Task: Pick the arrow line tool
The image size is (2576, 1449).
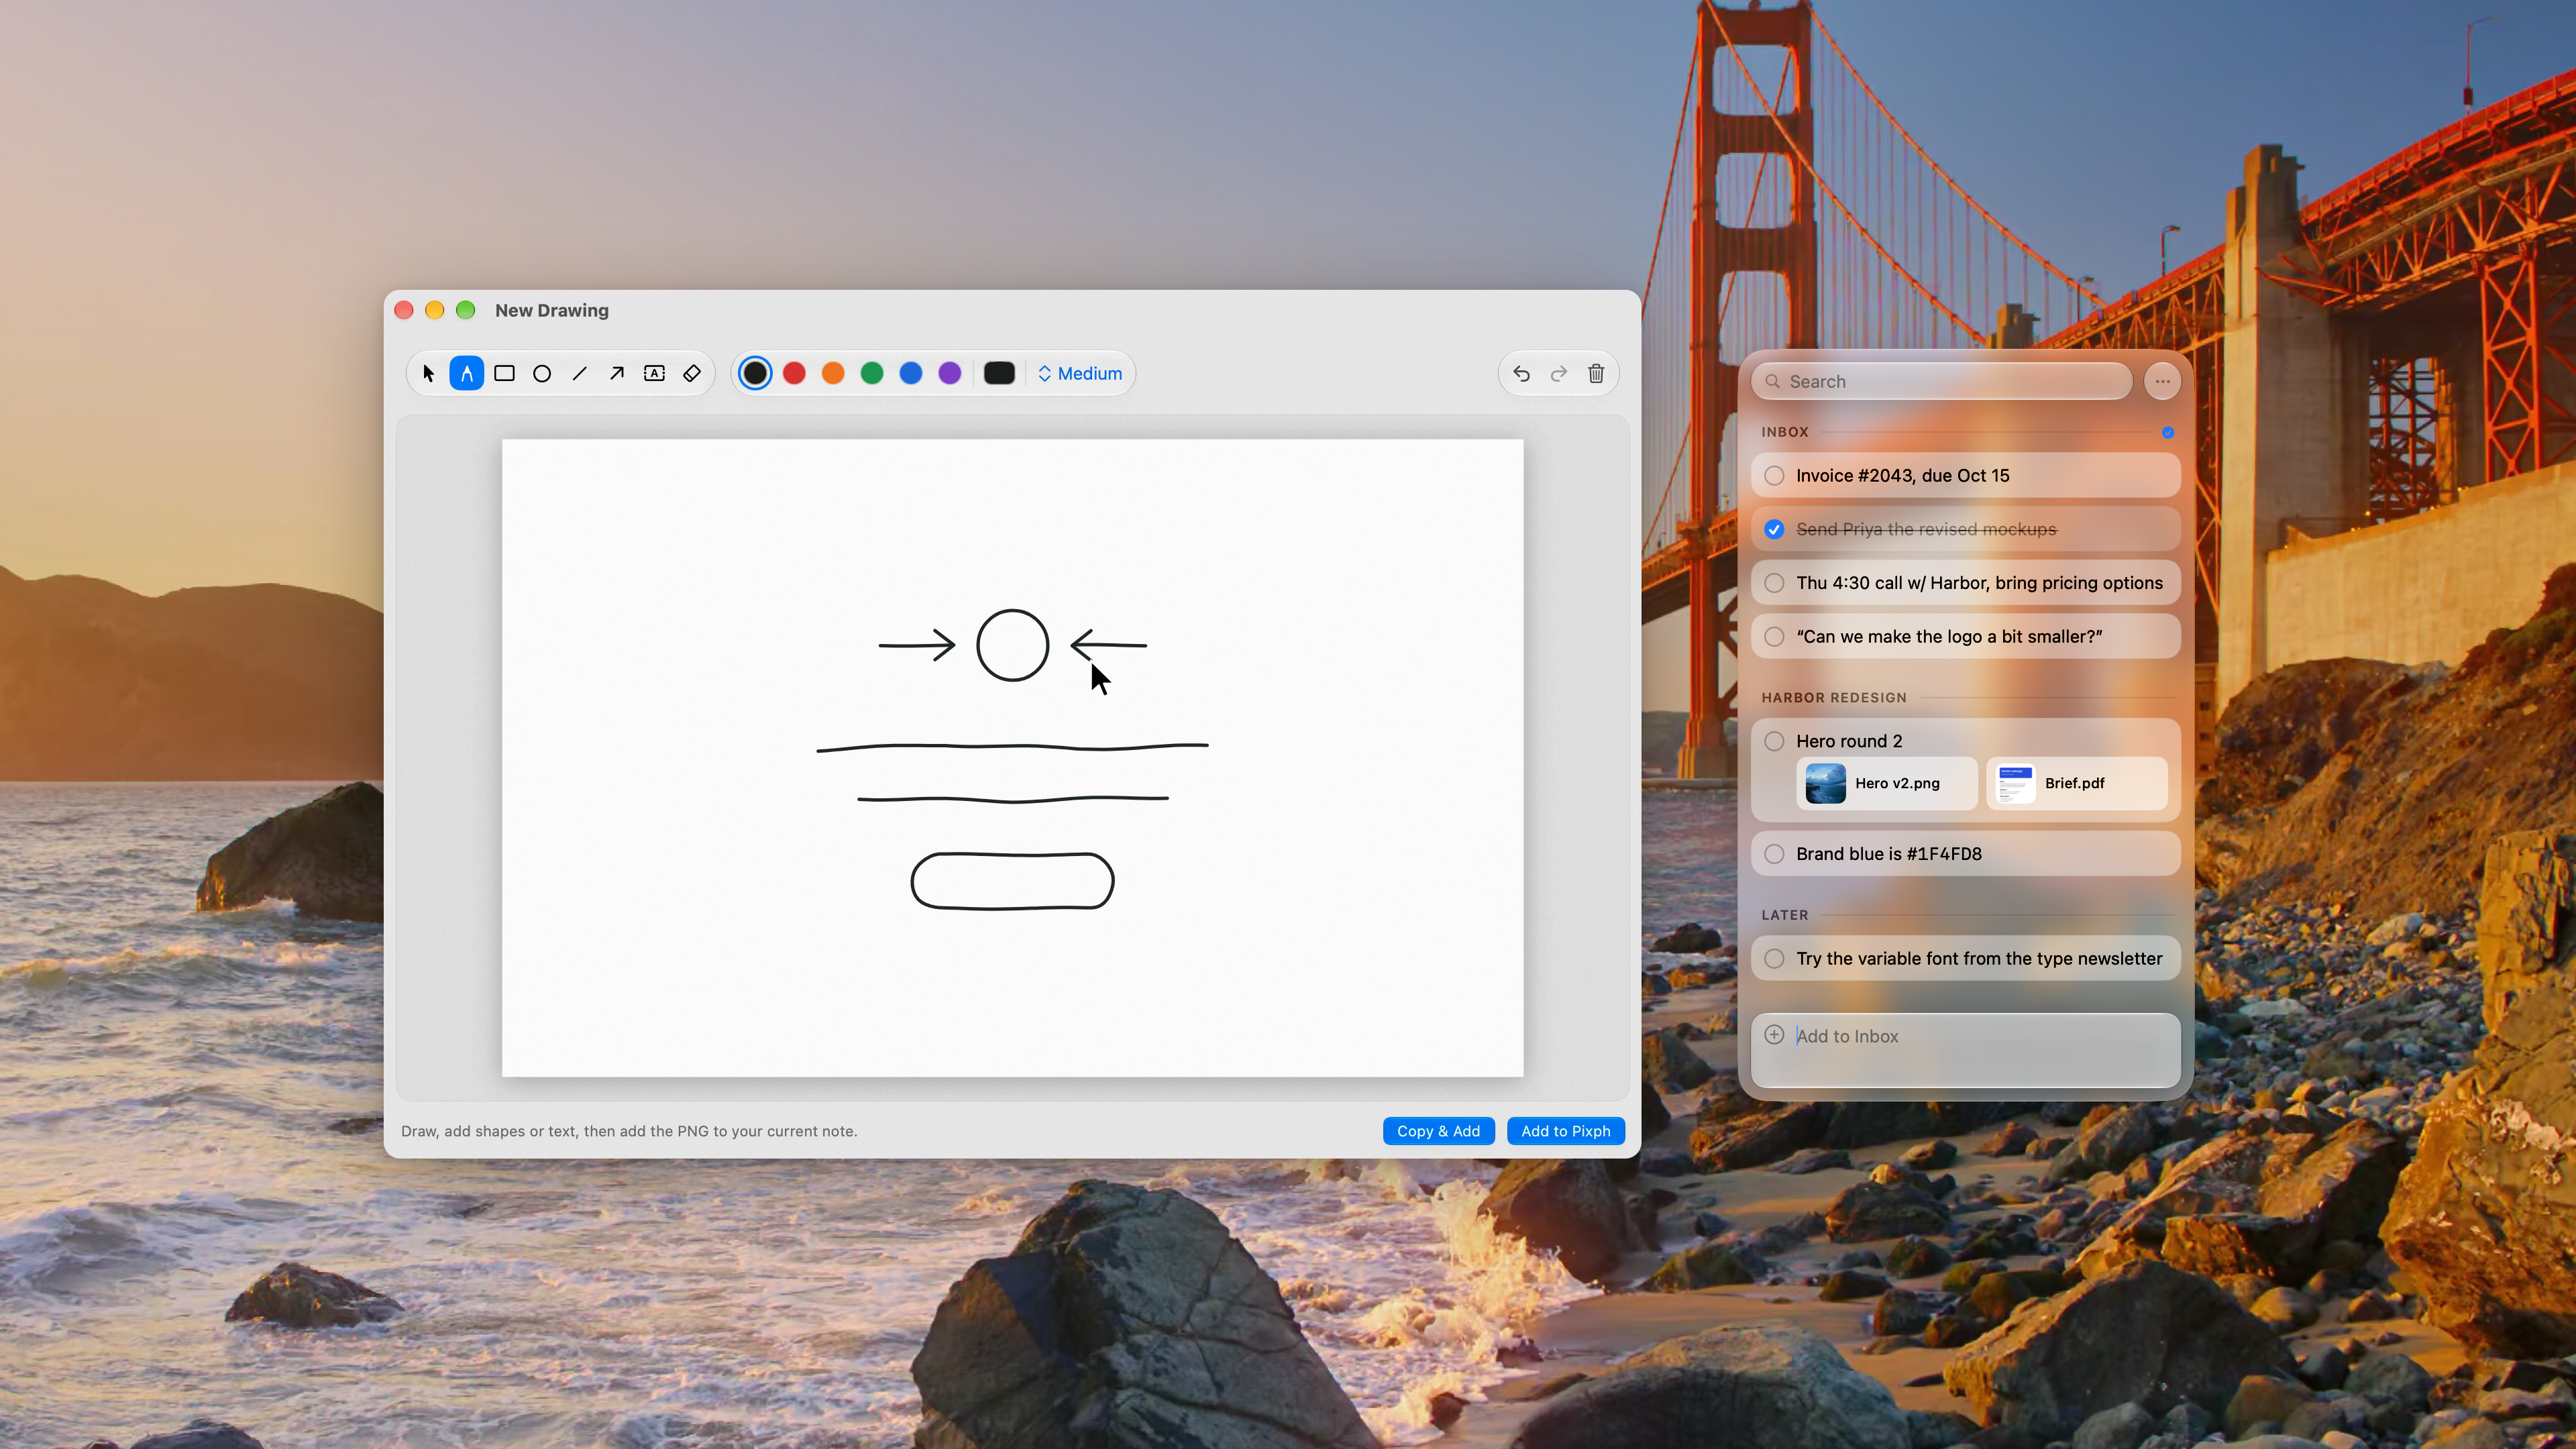Action: [x=617, y=373]
